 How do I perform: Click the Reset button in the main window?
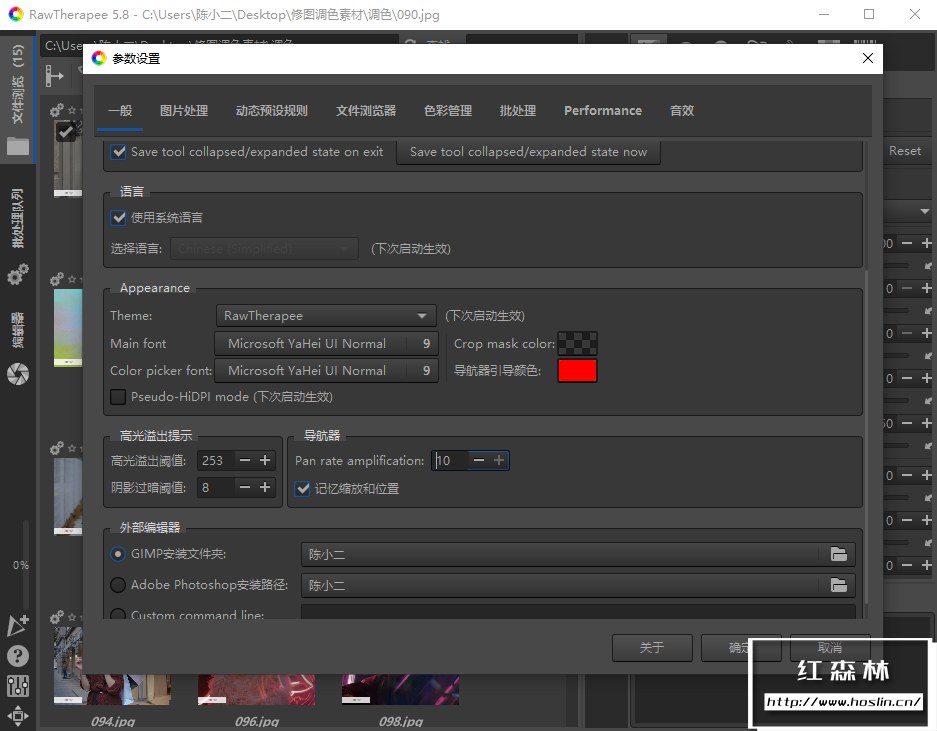pos(905,151)
